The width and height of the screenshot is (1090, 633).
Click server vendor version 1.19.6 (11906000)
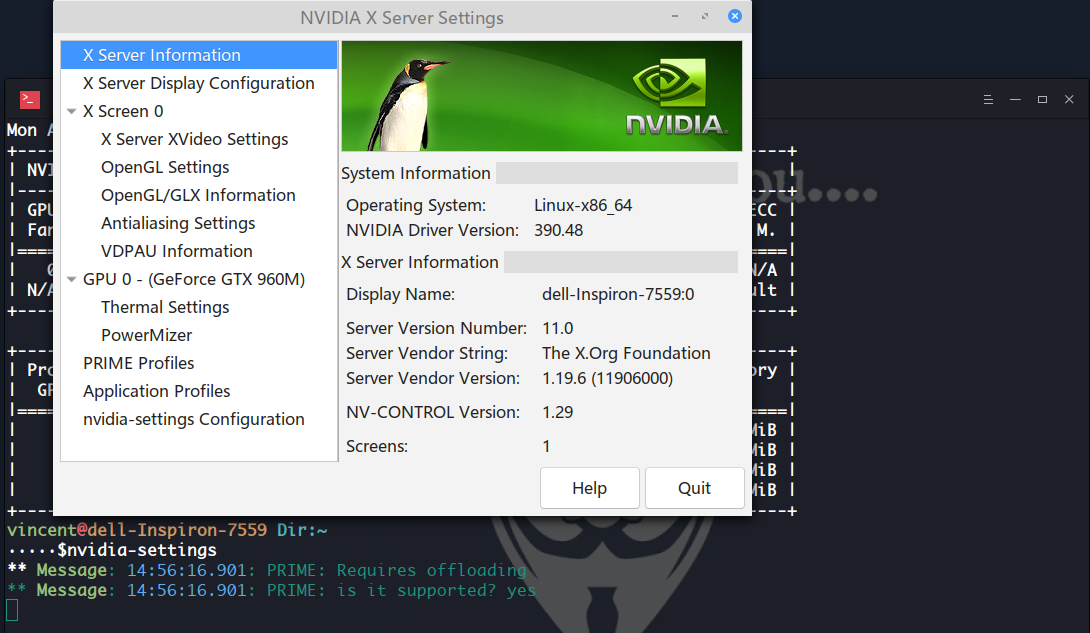608,379
